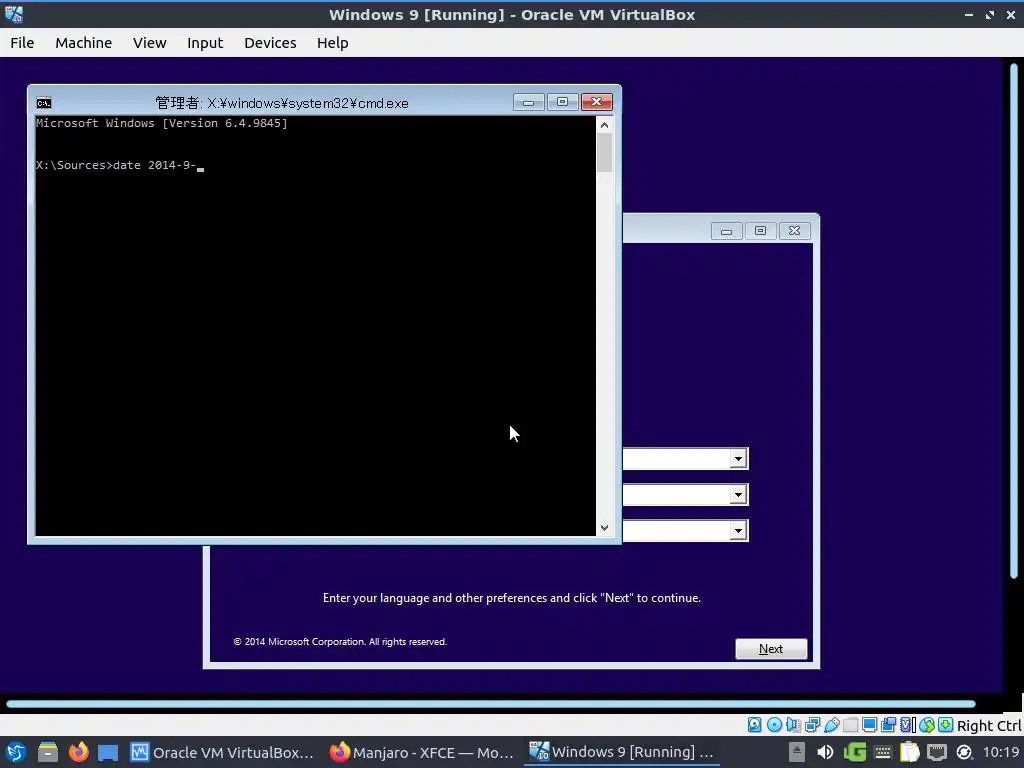Click the keyboard layout tray icon
1024x768 pixels.
[x=882, y=752]
